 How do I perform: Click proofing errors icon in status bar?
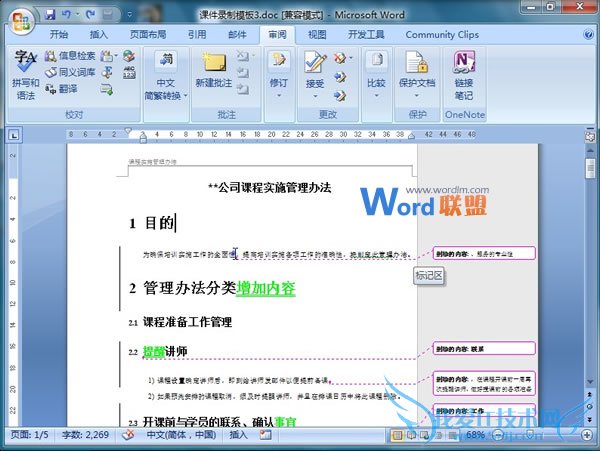coord(128,435)
